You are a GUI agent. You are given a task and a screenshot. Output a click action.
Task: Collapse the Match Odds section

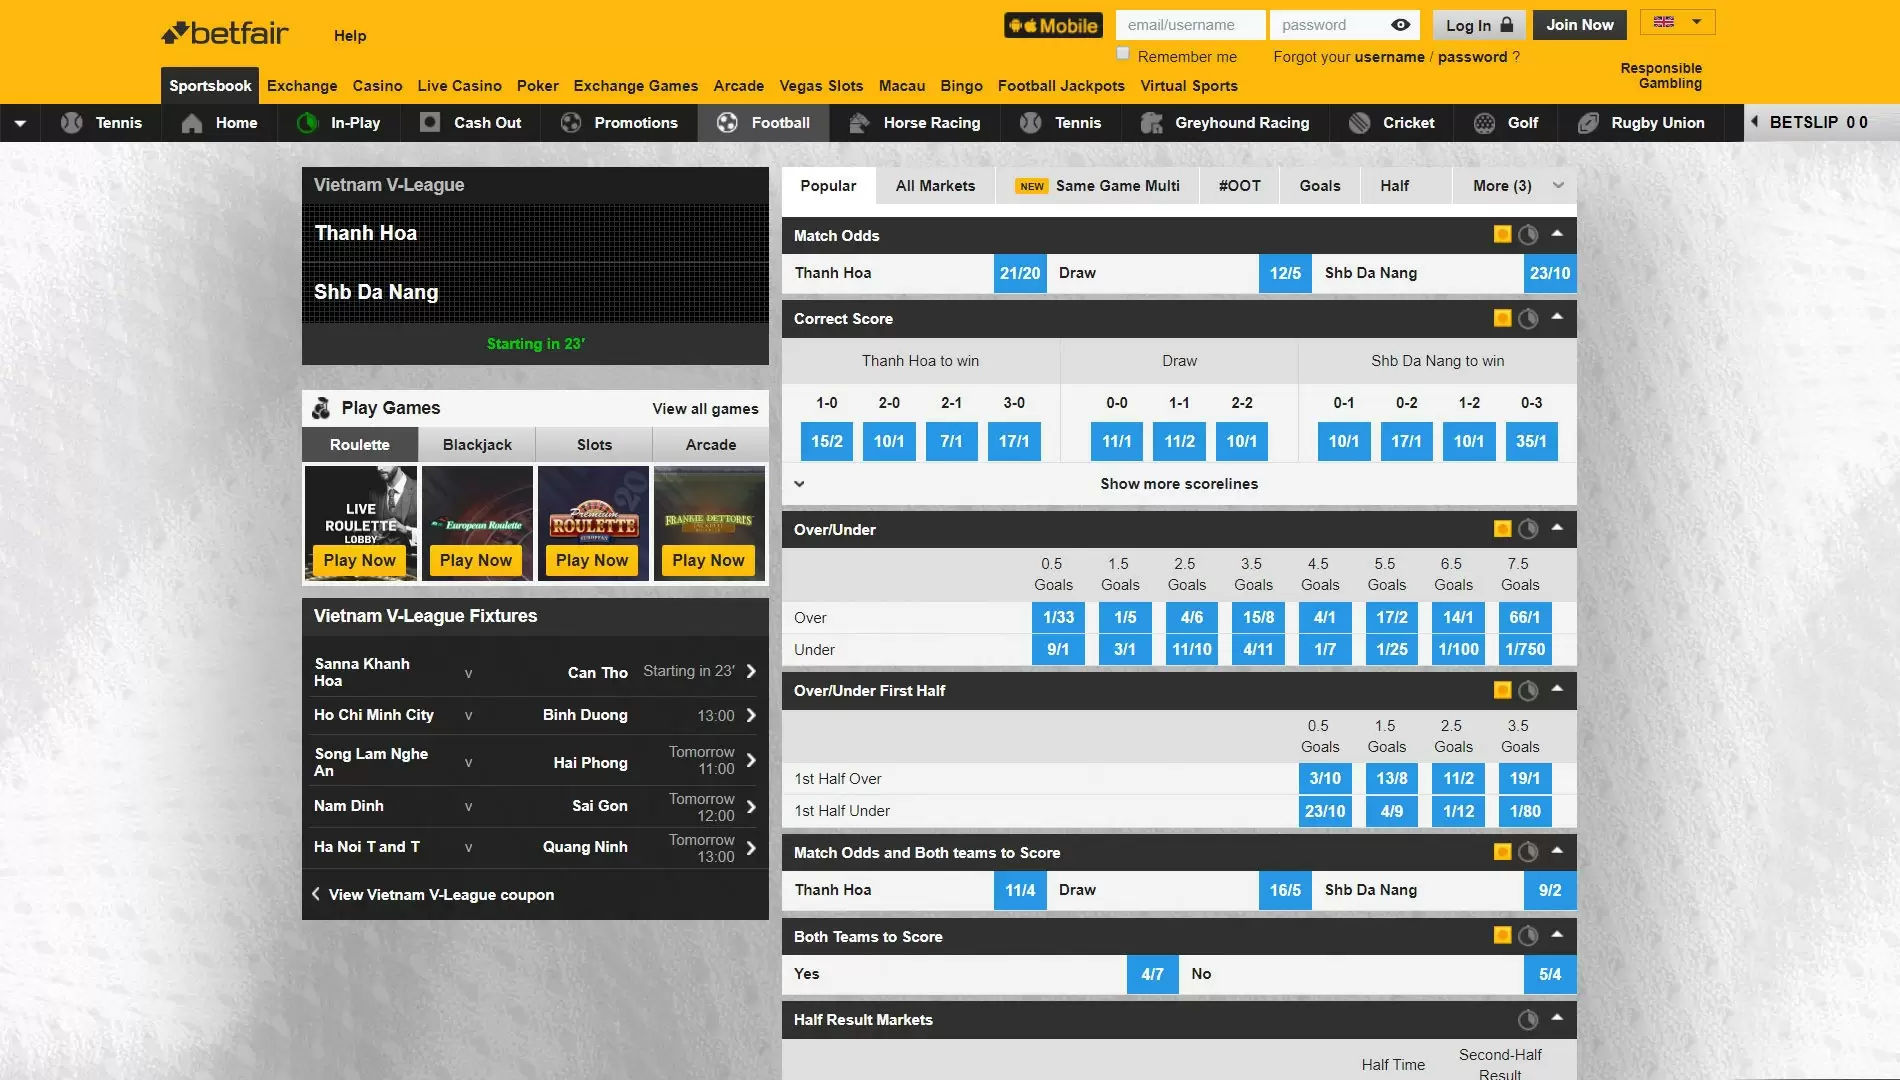coord(1557,233)
